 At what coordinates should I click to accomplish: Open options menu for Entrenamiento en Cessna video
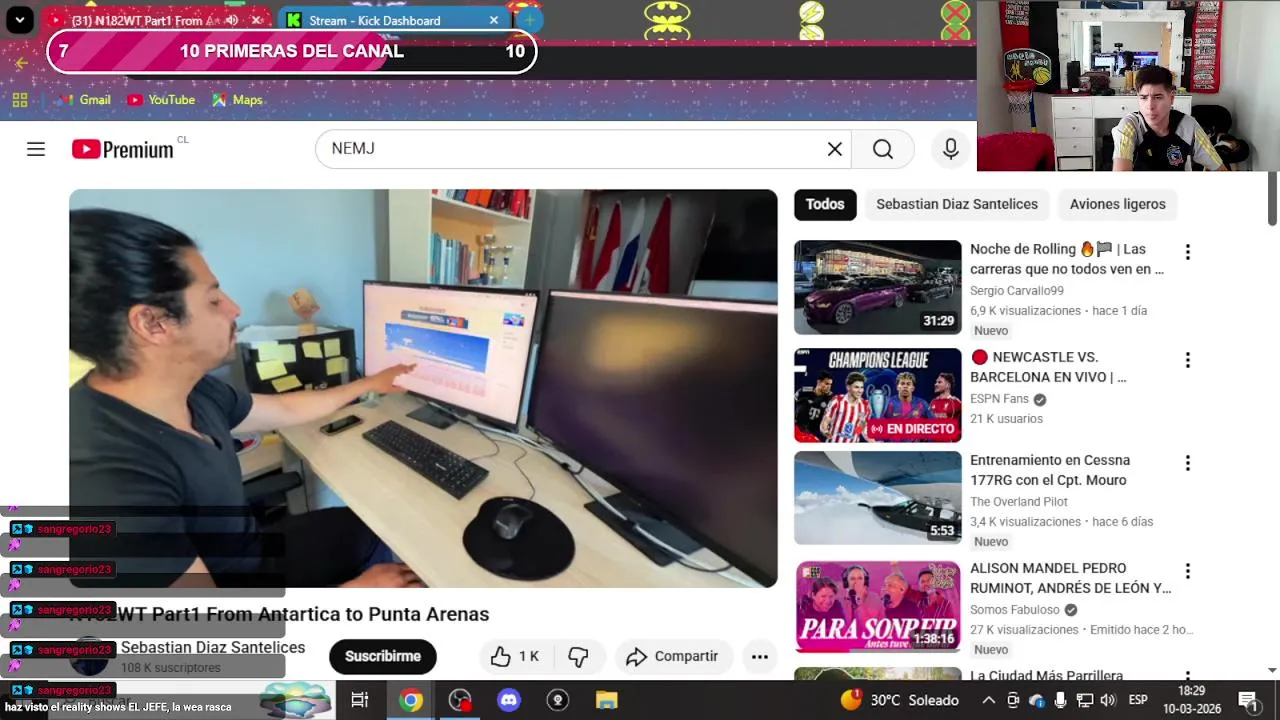click(1187, 463)
